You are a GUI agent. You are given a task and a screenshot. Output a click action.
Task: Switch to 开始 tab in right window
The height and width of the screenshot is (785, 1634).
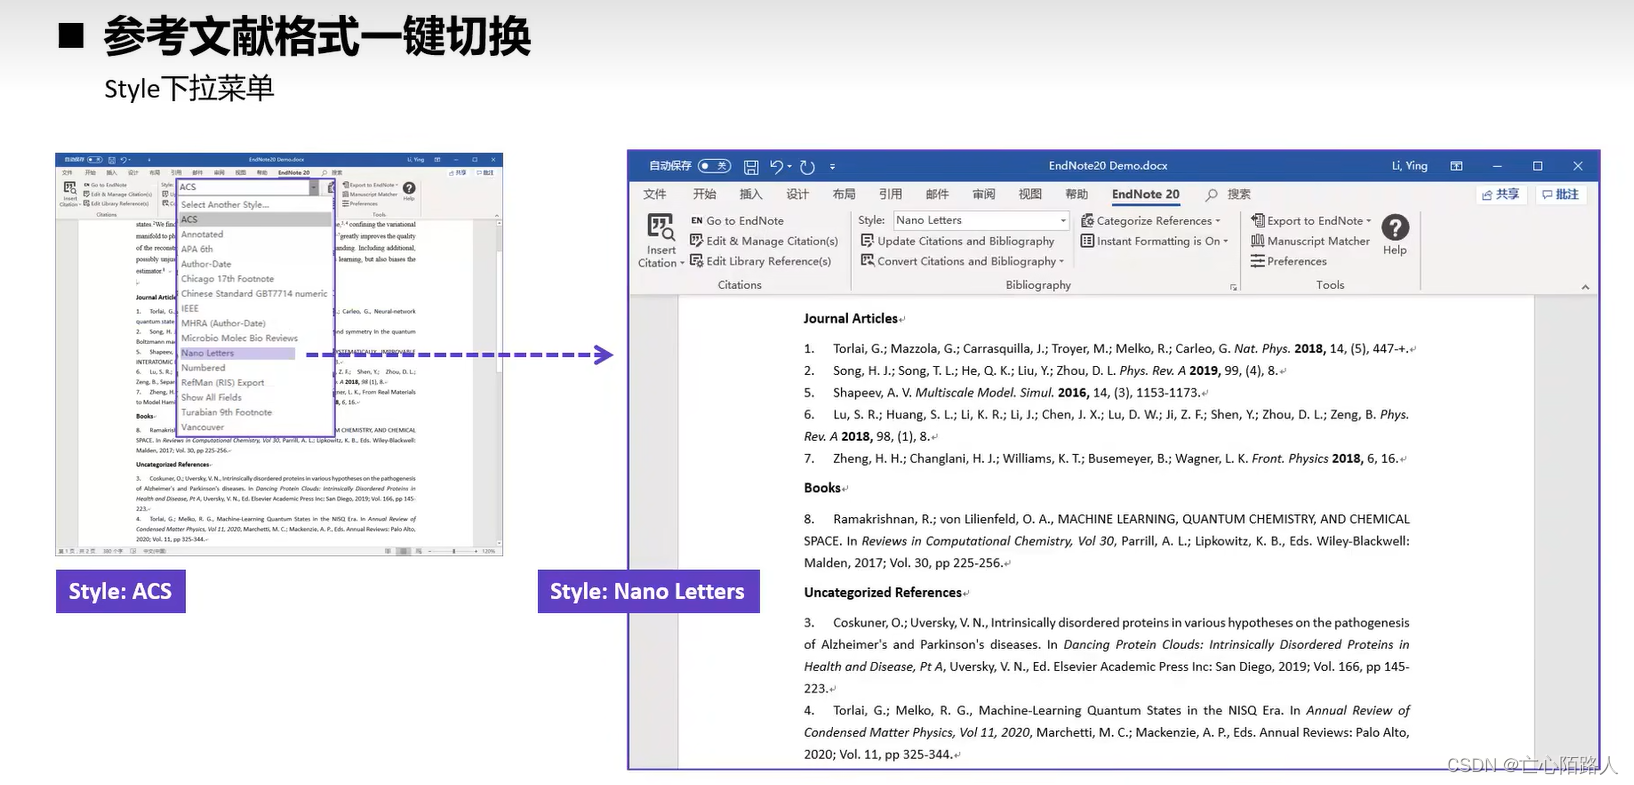[x=705, y=195]
